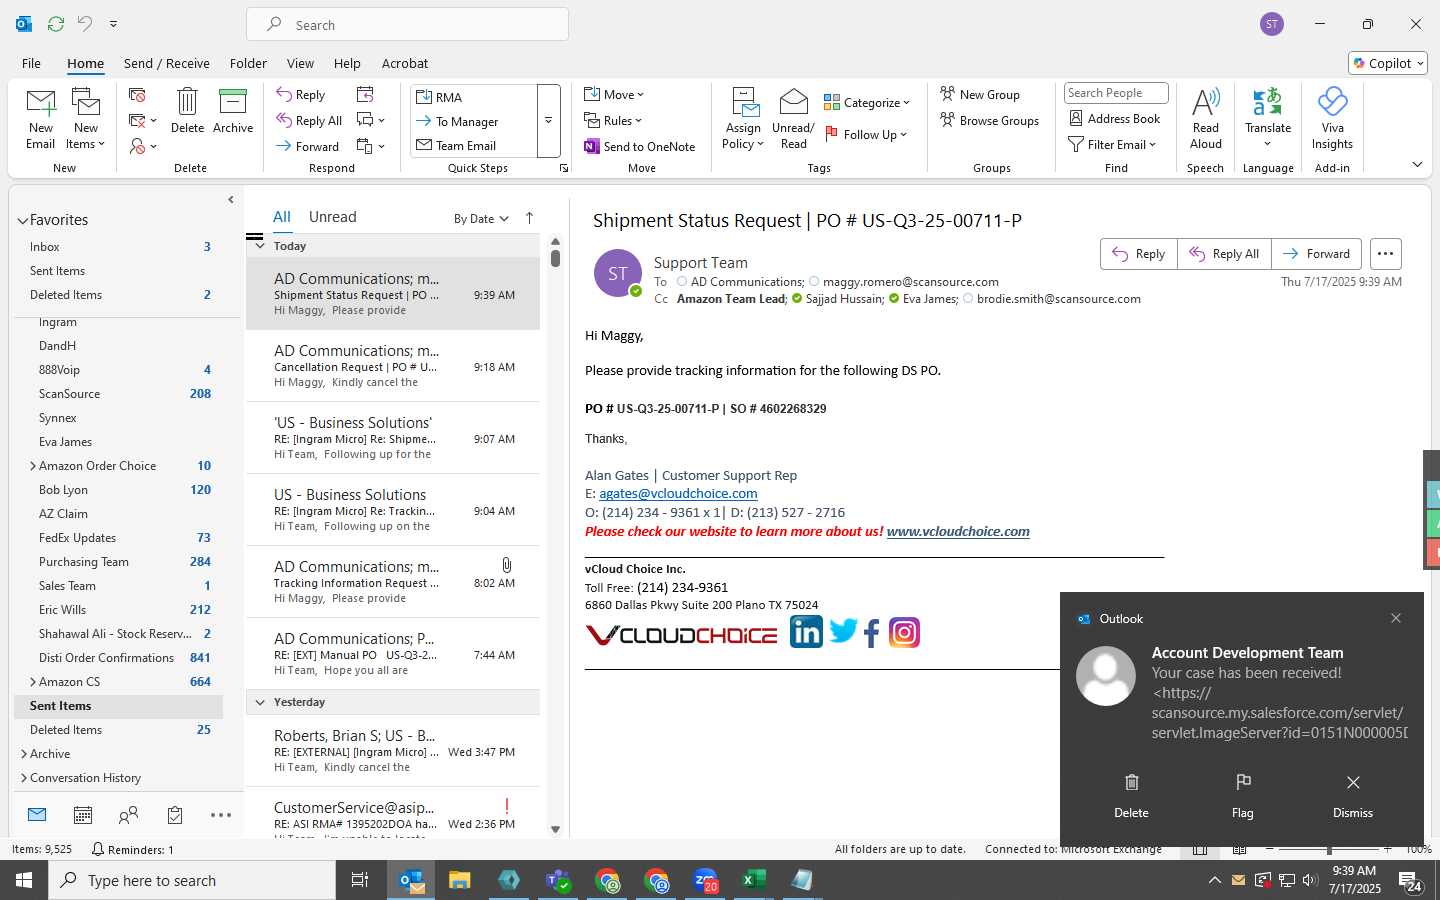Open the Follow Up dropdown
This screenshot has width=1440, height=900.
(866, 134)
